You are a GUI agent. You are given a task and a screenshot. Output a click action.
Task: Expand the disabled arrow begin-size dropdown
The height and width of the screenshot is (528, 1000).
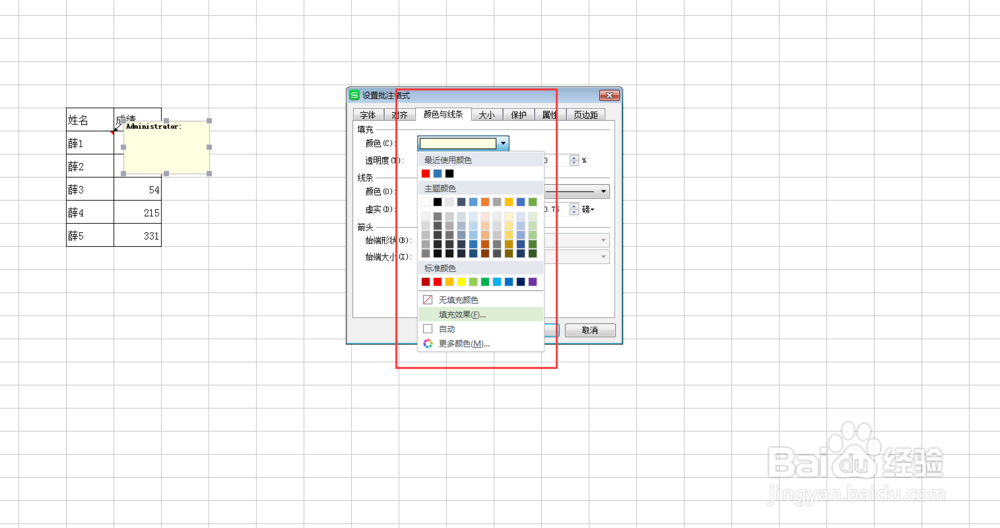coord(603,257)
